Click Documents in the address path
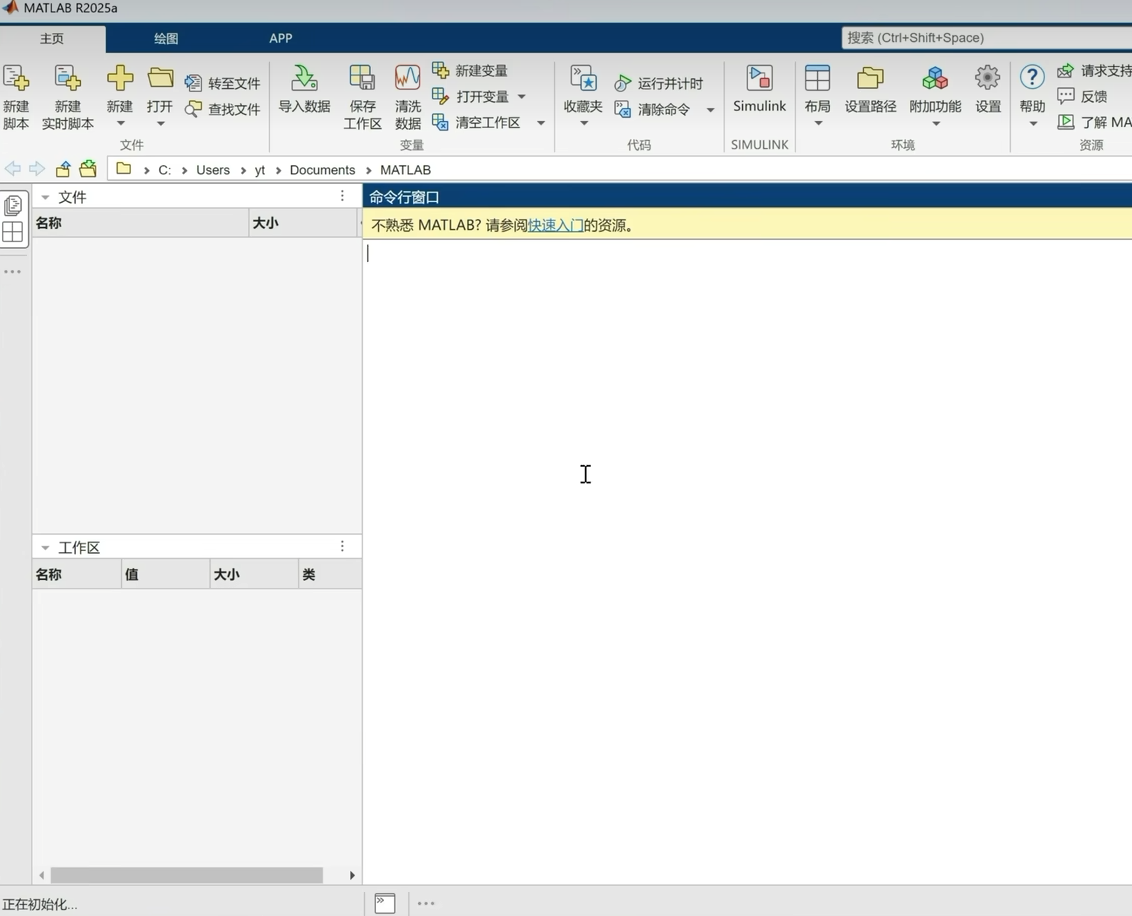The image size is (1132, 916). point(322,170)
